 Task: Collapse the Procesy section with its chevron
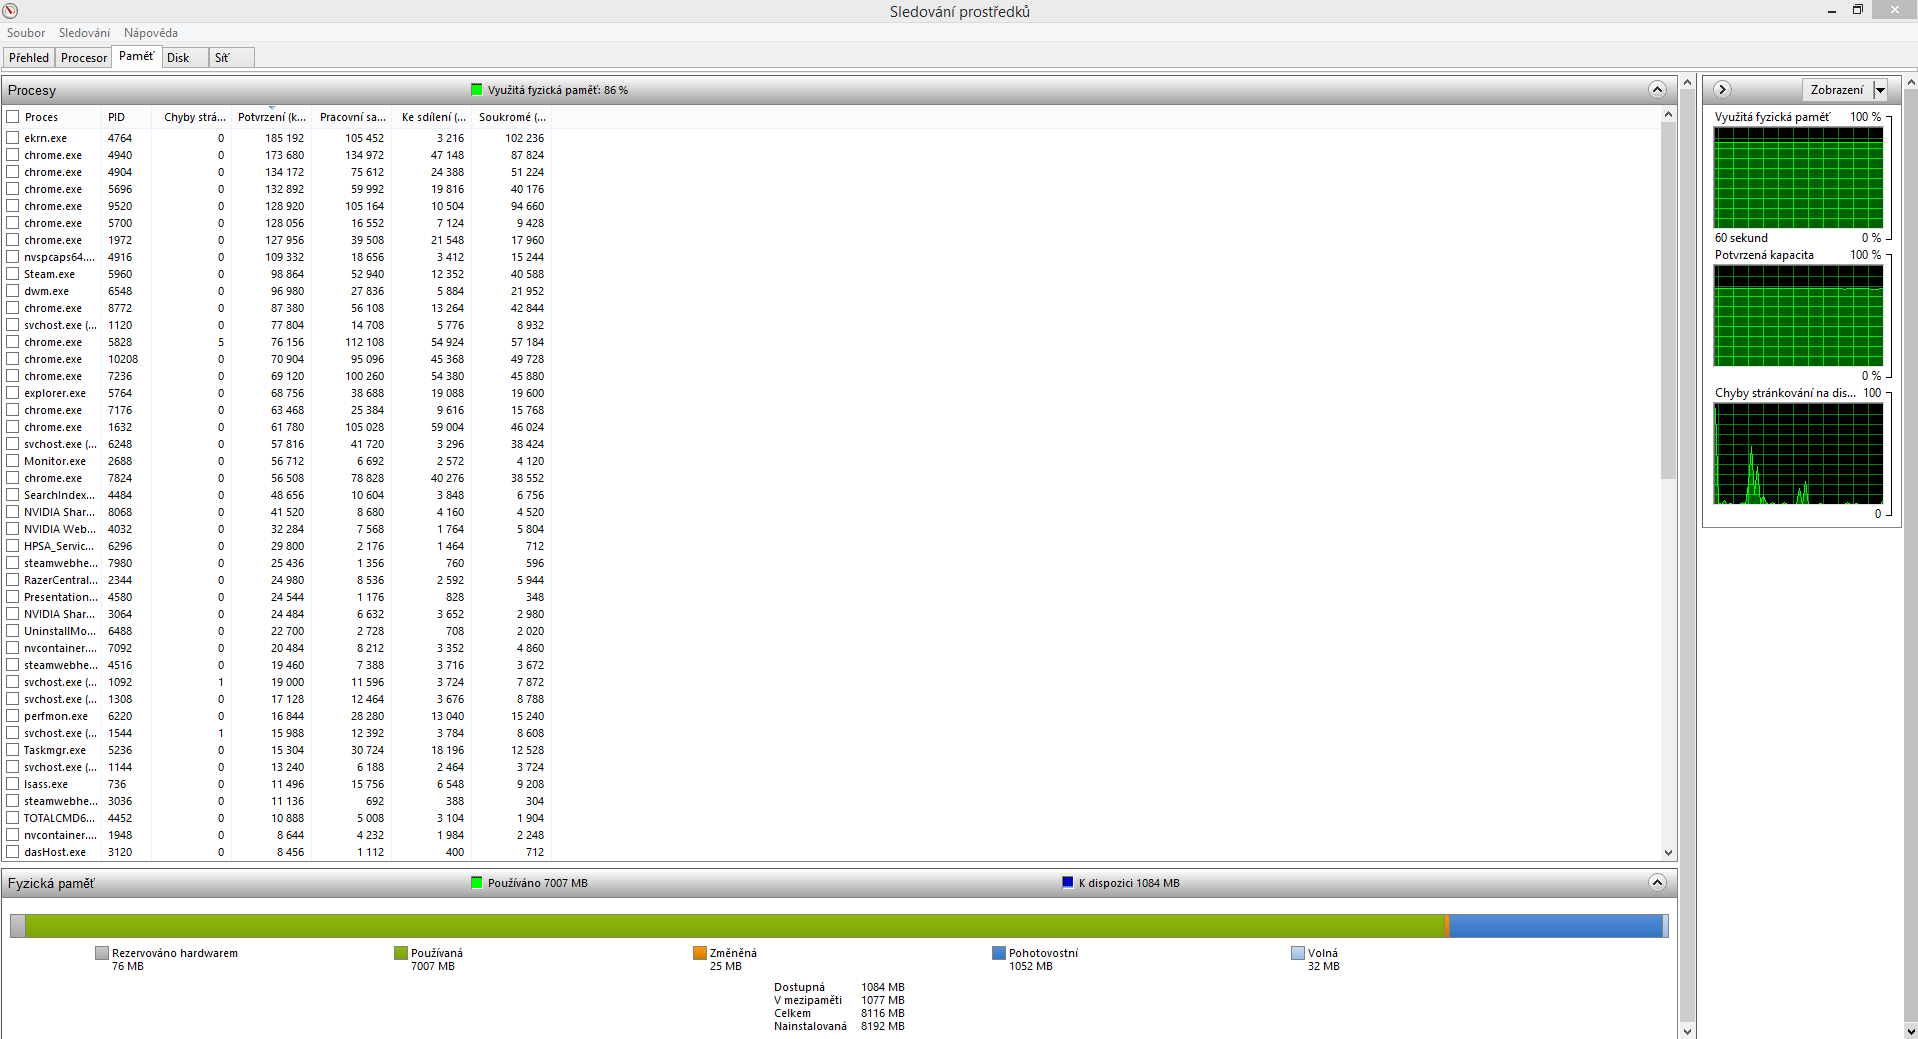click(1657, 90)
